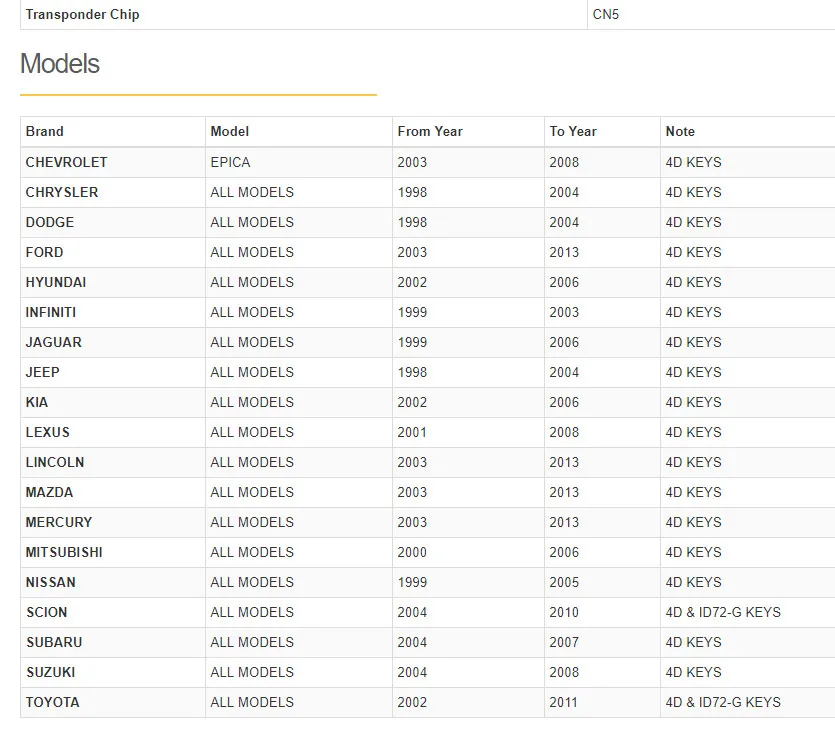Image resolution: width=835 pixels, height=730 pixels.
Task: Click the Transponder Chip value CN5
Action: click(x=606, y=15)
